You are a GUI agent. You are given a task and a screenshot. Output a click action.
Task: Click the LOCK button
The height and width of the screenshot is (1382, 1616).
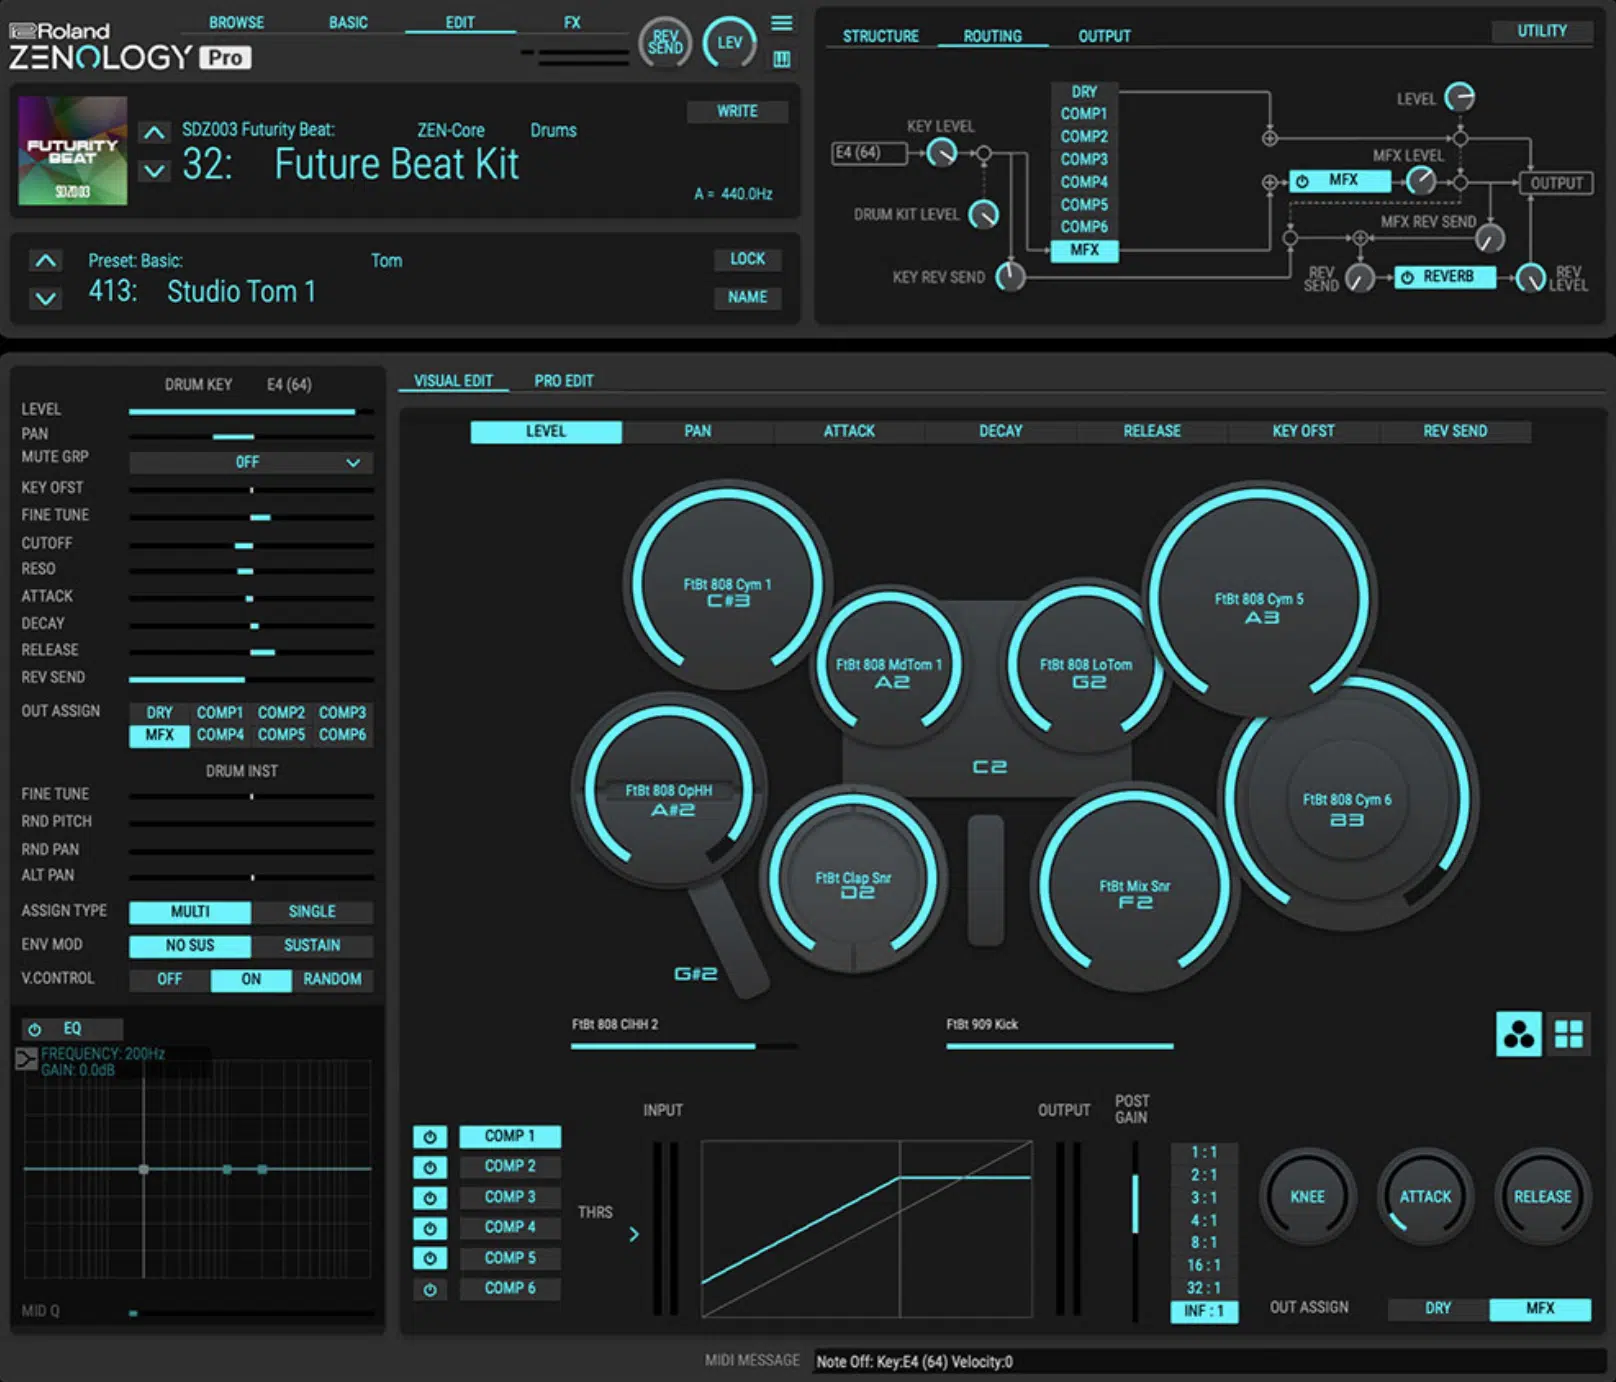click(x=747, y=259)
